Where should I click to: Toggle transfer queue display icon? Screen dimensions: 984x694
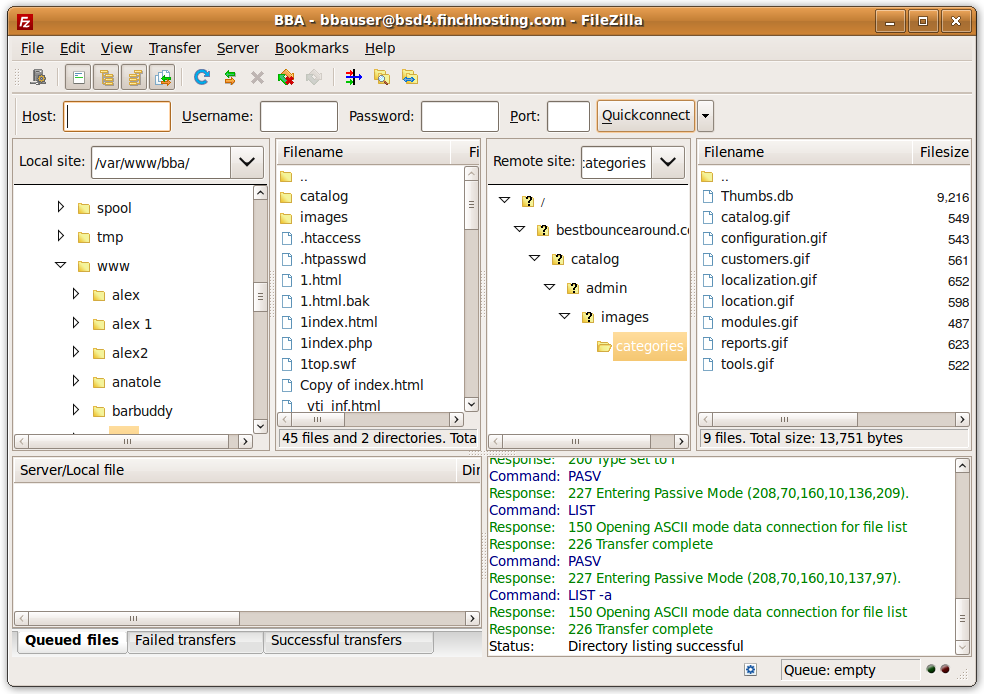(x=162, y=78)
